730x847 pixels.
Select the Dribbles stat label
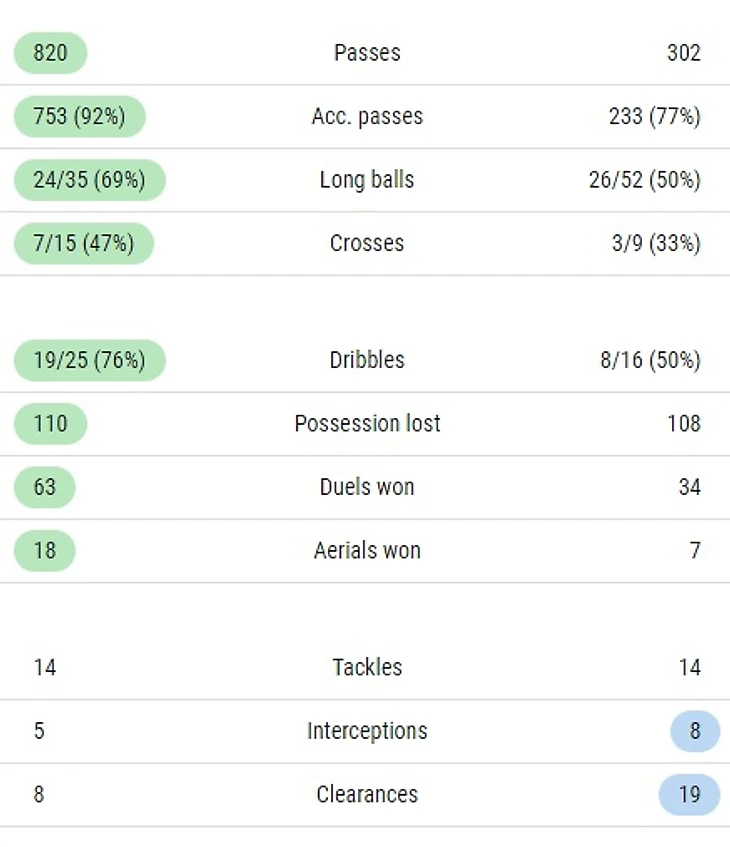point(367,360)
